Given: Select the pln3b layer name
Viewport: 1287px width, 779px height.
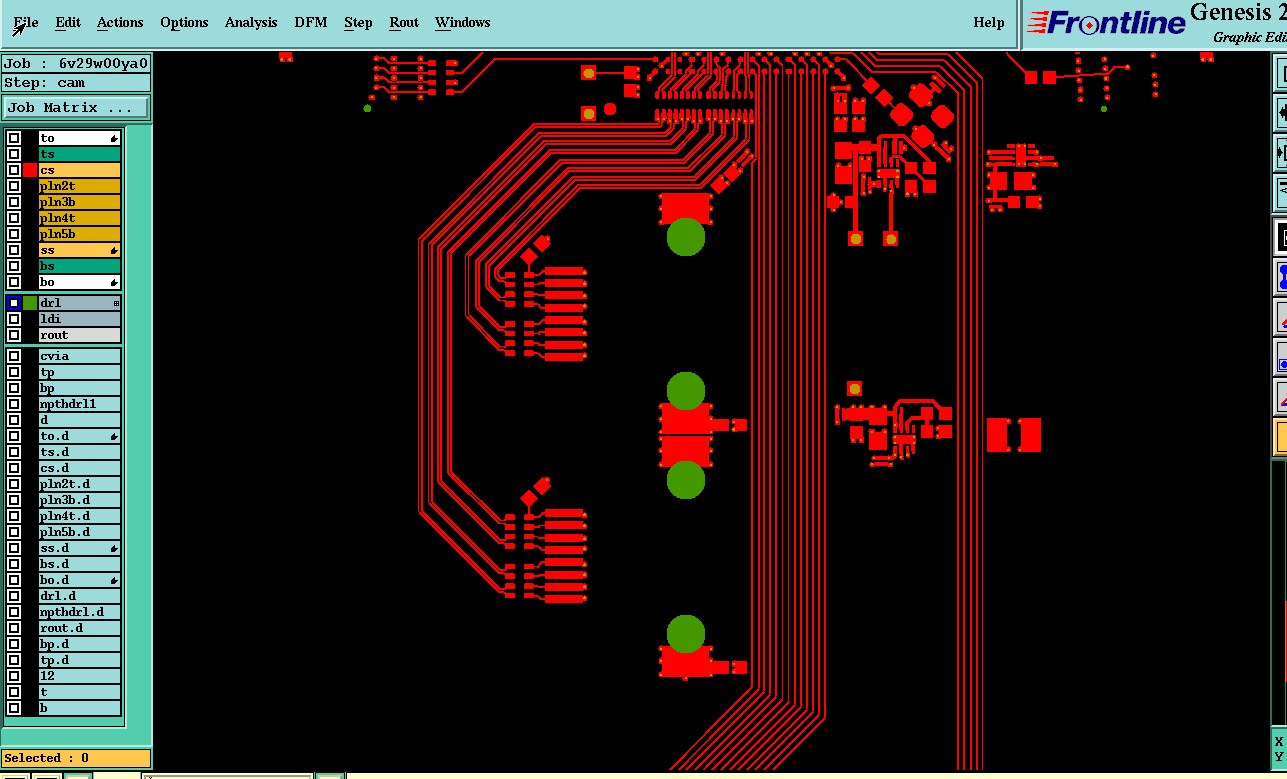Looking at the screenshot, I should point(79,202).
